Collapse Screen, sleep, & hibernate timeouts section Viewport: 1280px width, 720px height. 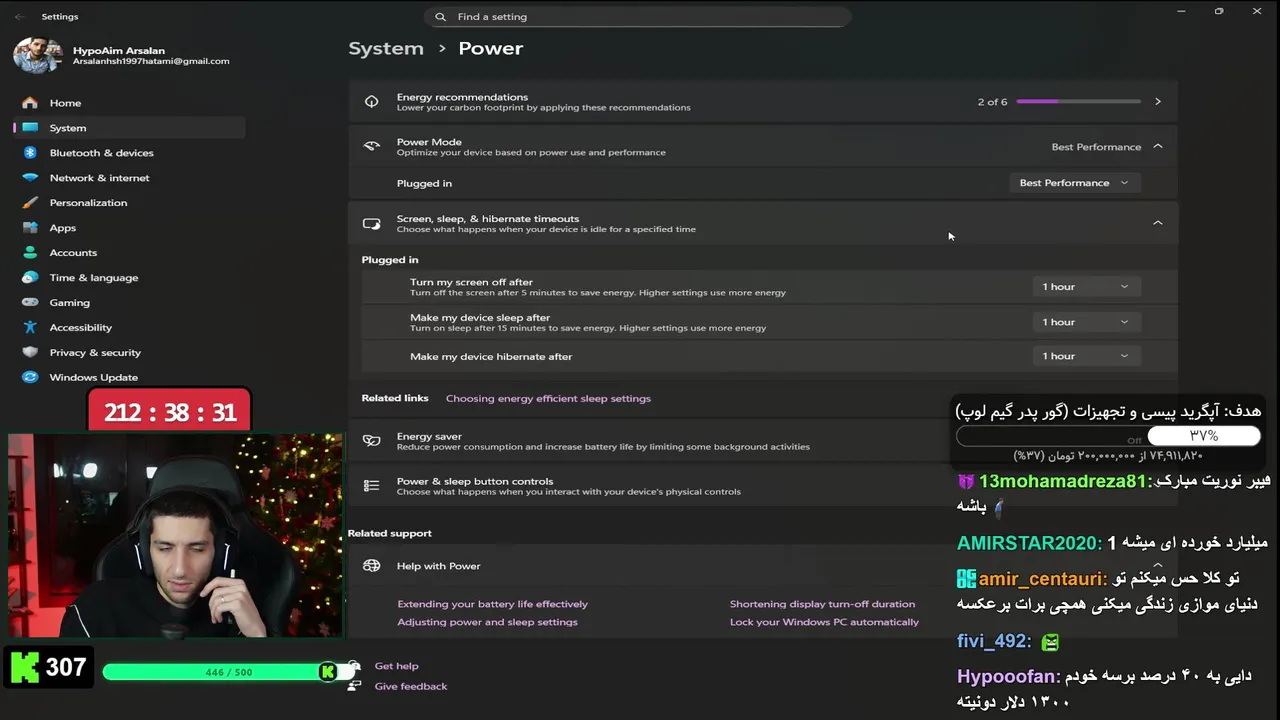[1157, 223]
